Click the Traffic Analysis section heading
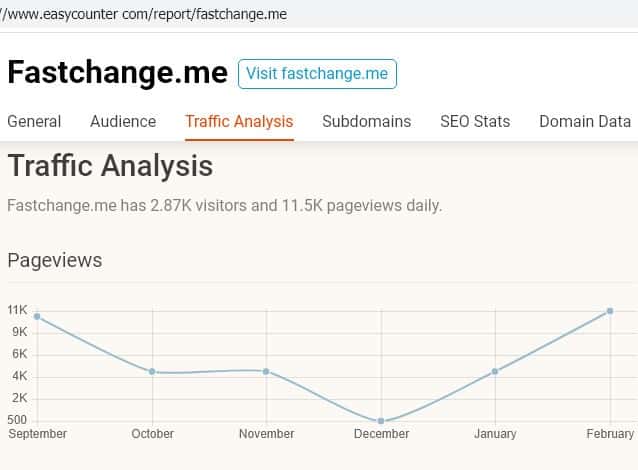The width and height of the screenshot is (638, 470). click(110, 166)
